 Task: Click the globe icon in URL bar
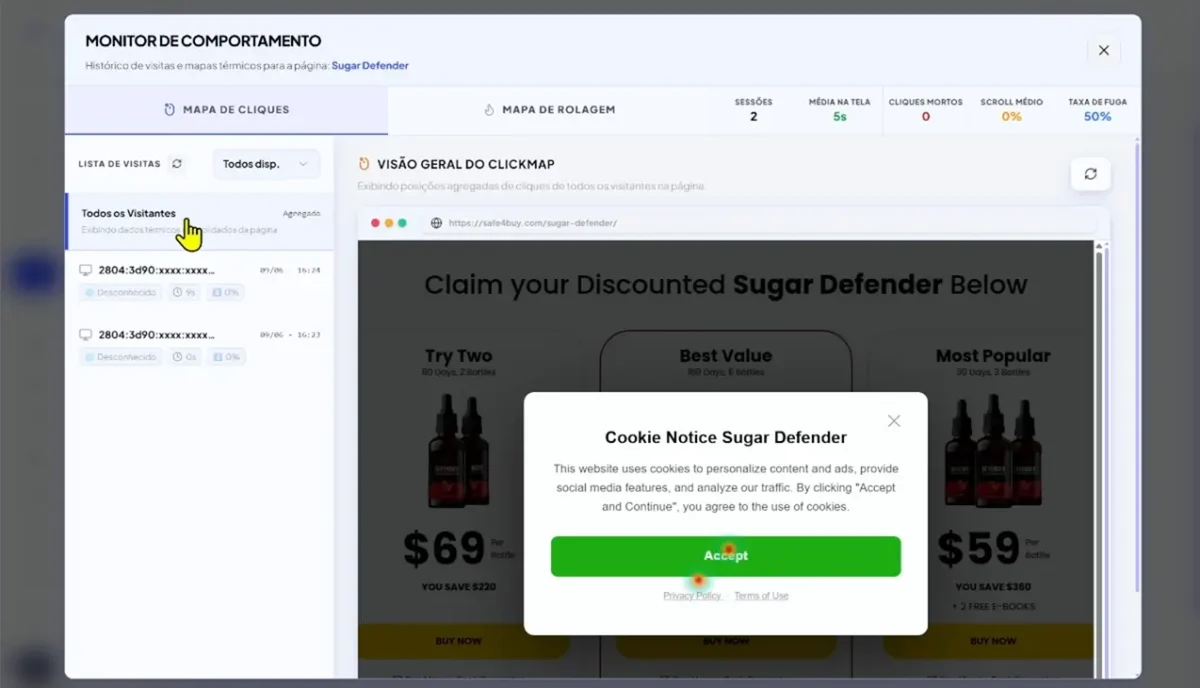[436, 223]
